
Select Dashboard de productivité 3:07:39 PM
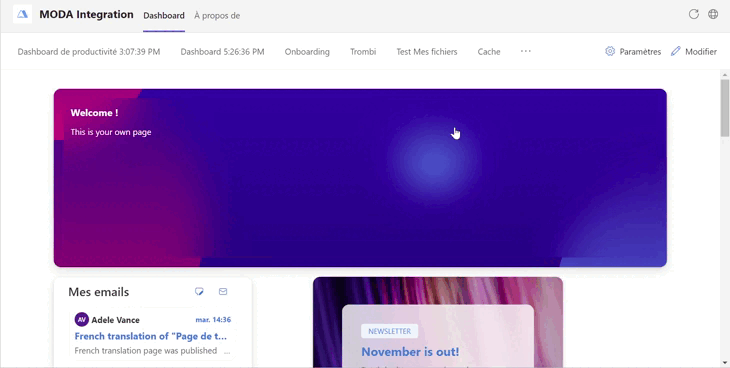(89, 52)
